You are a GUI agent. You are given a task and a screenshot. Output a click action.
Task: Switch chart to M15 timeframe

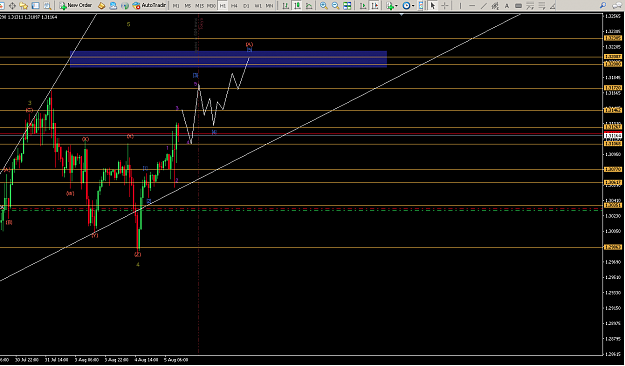199,6
